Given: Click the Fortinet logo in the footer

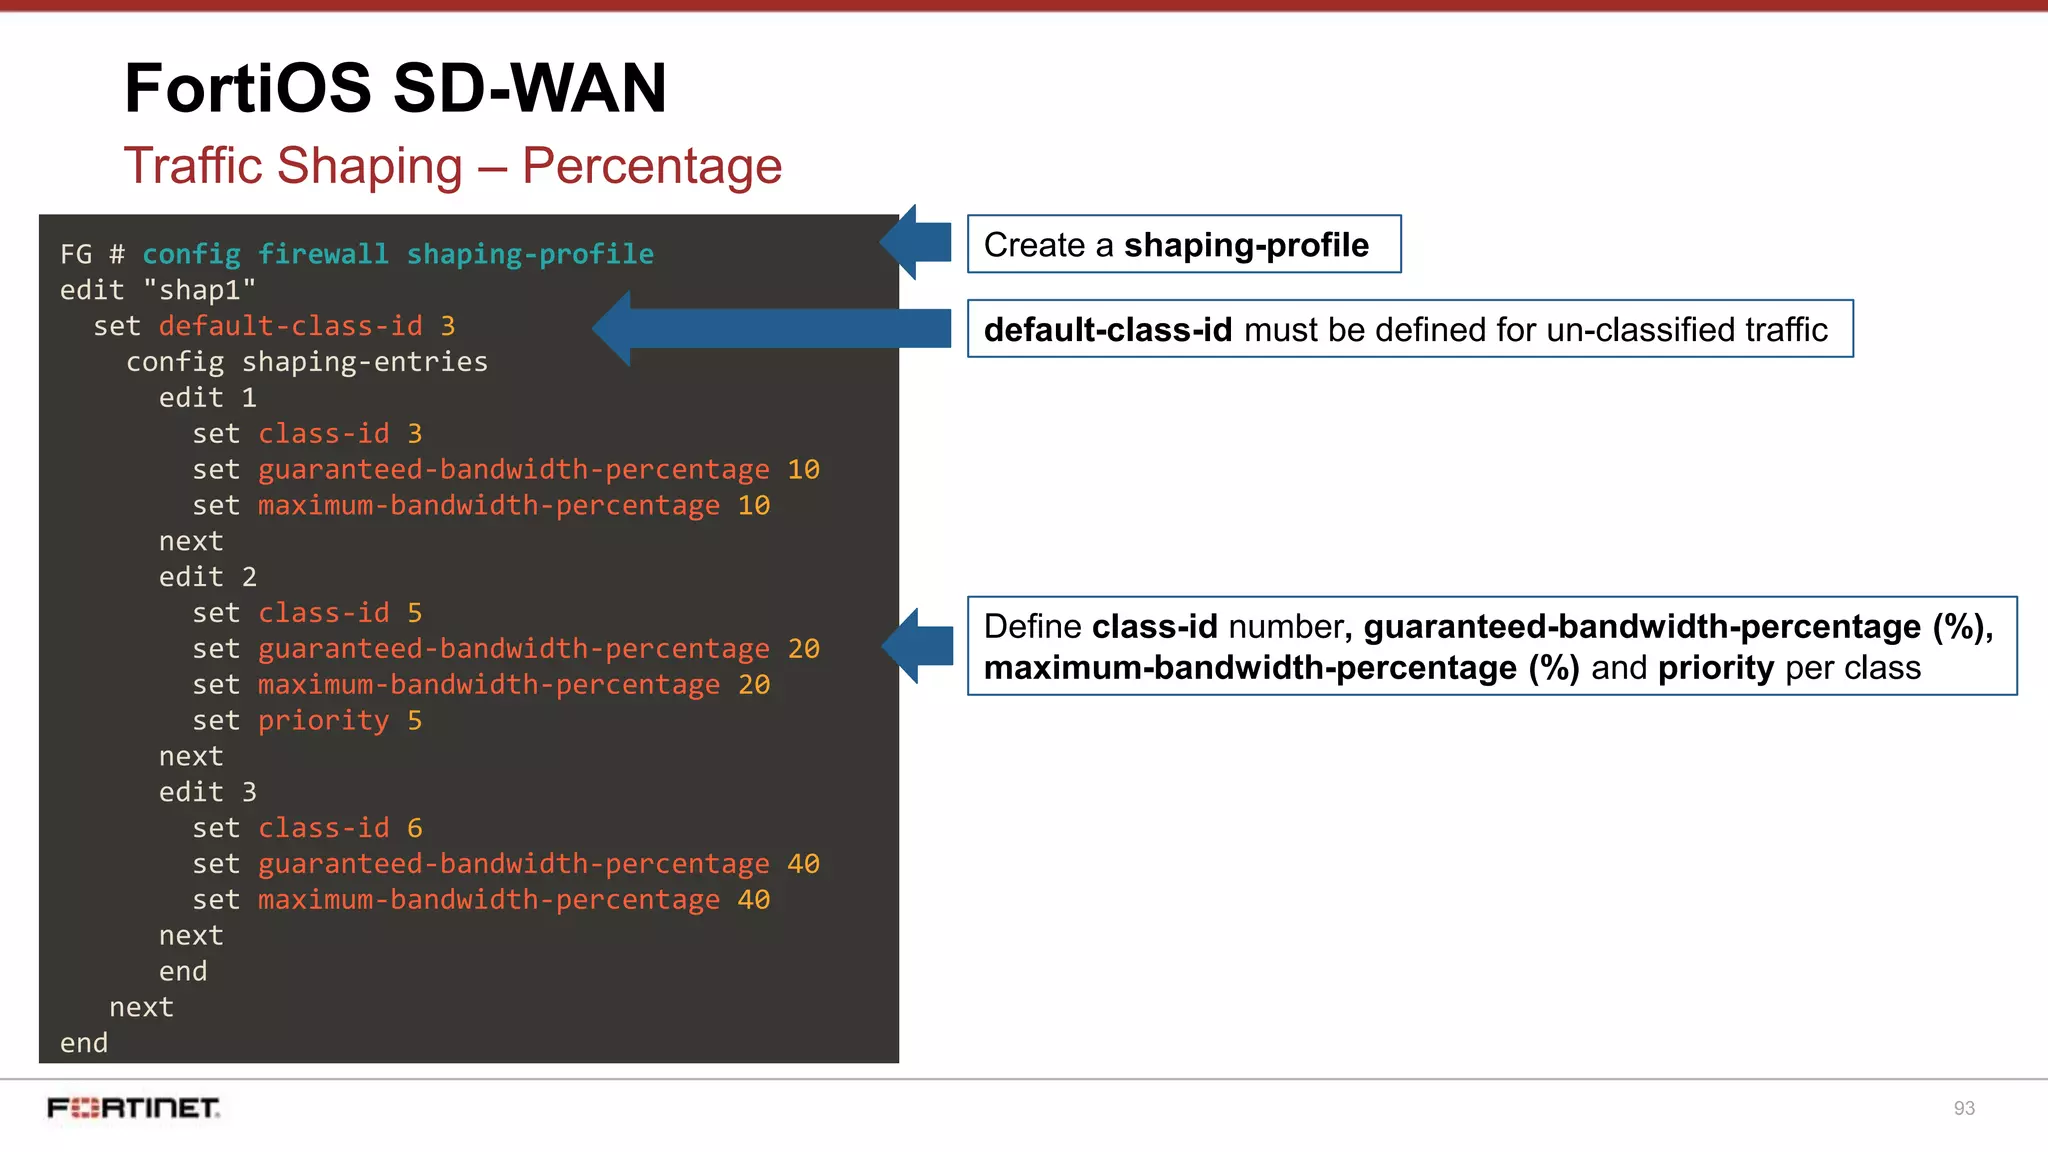Looking at the screenshot, I should pyautogui.click(x=133, y=1108).
